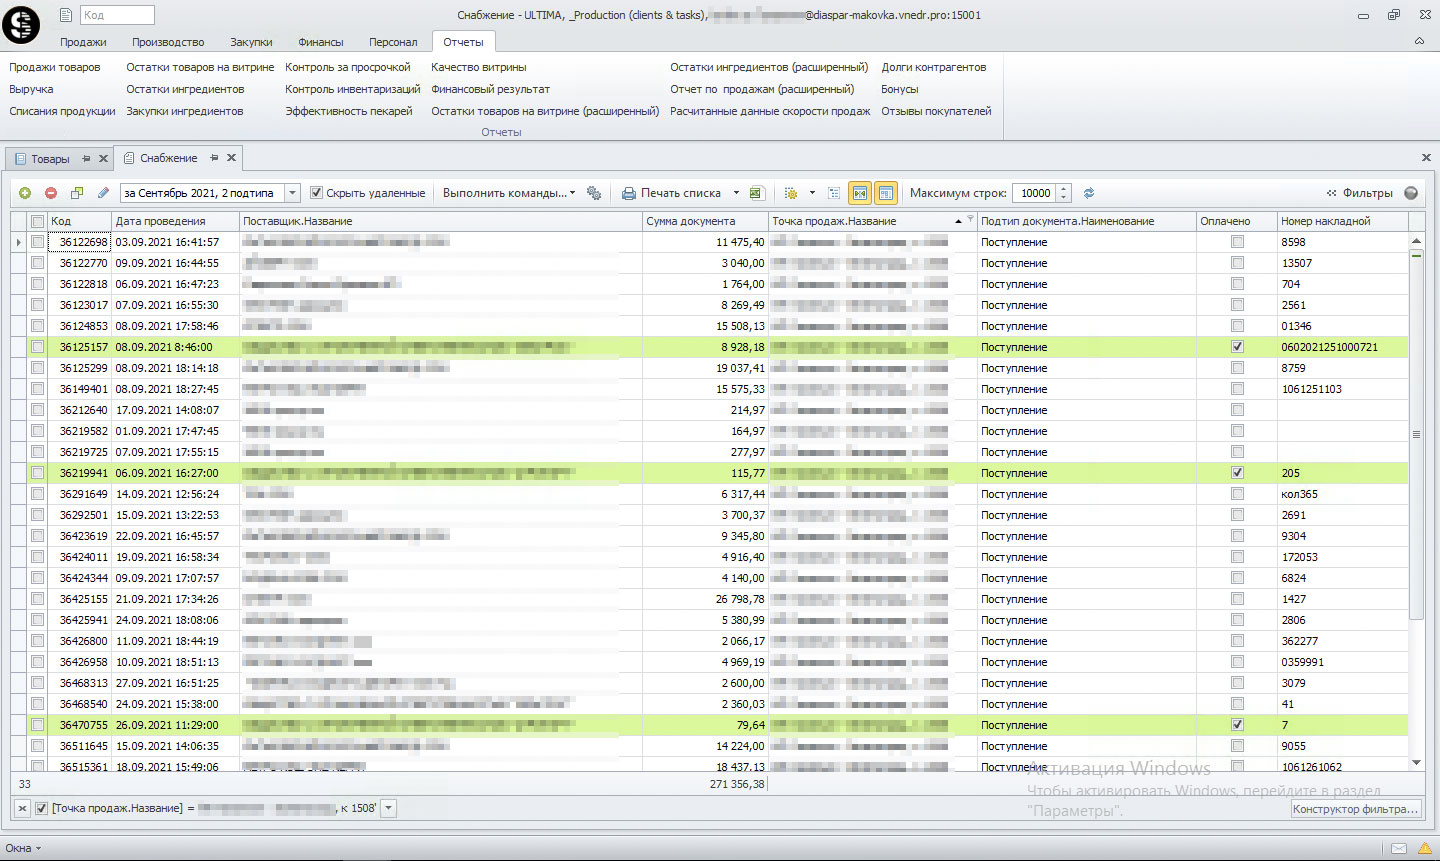The height and width of the screenshot is (861, 1440).
Task: Click the refresh arrows icon
Action: point(1089,193)
